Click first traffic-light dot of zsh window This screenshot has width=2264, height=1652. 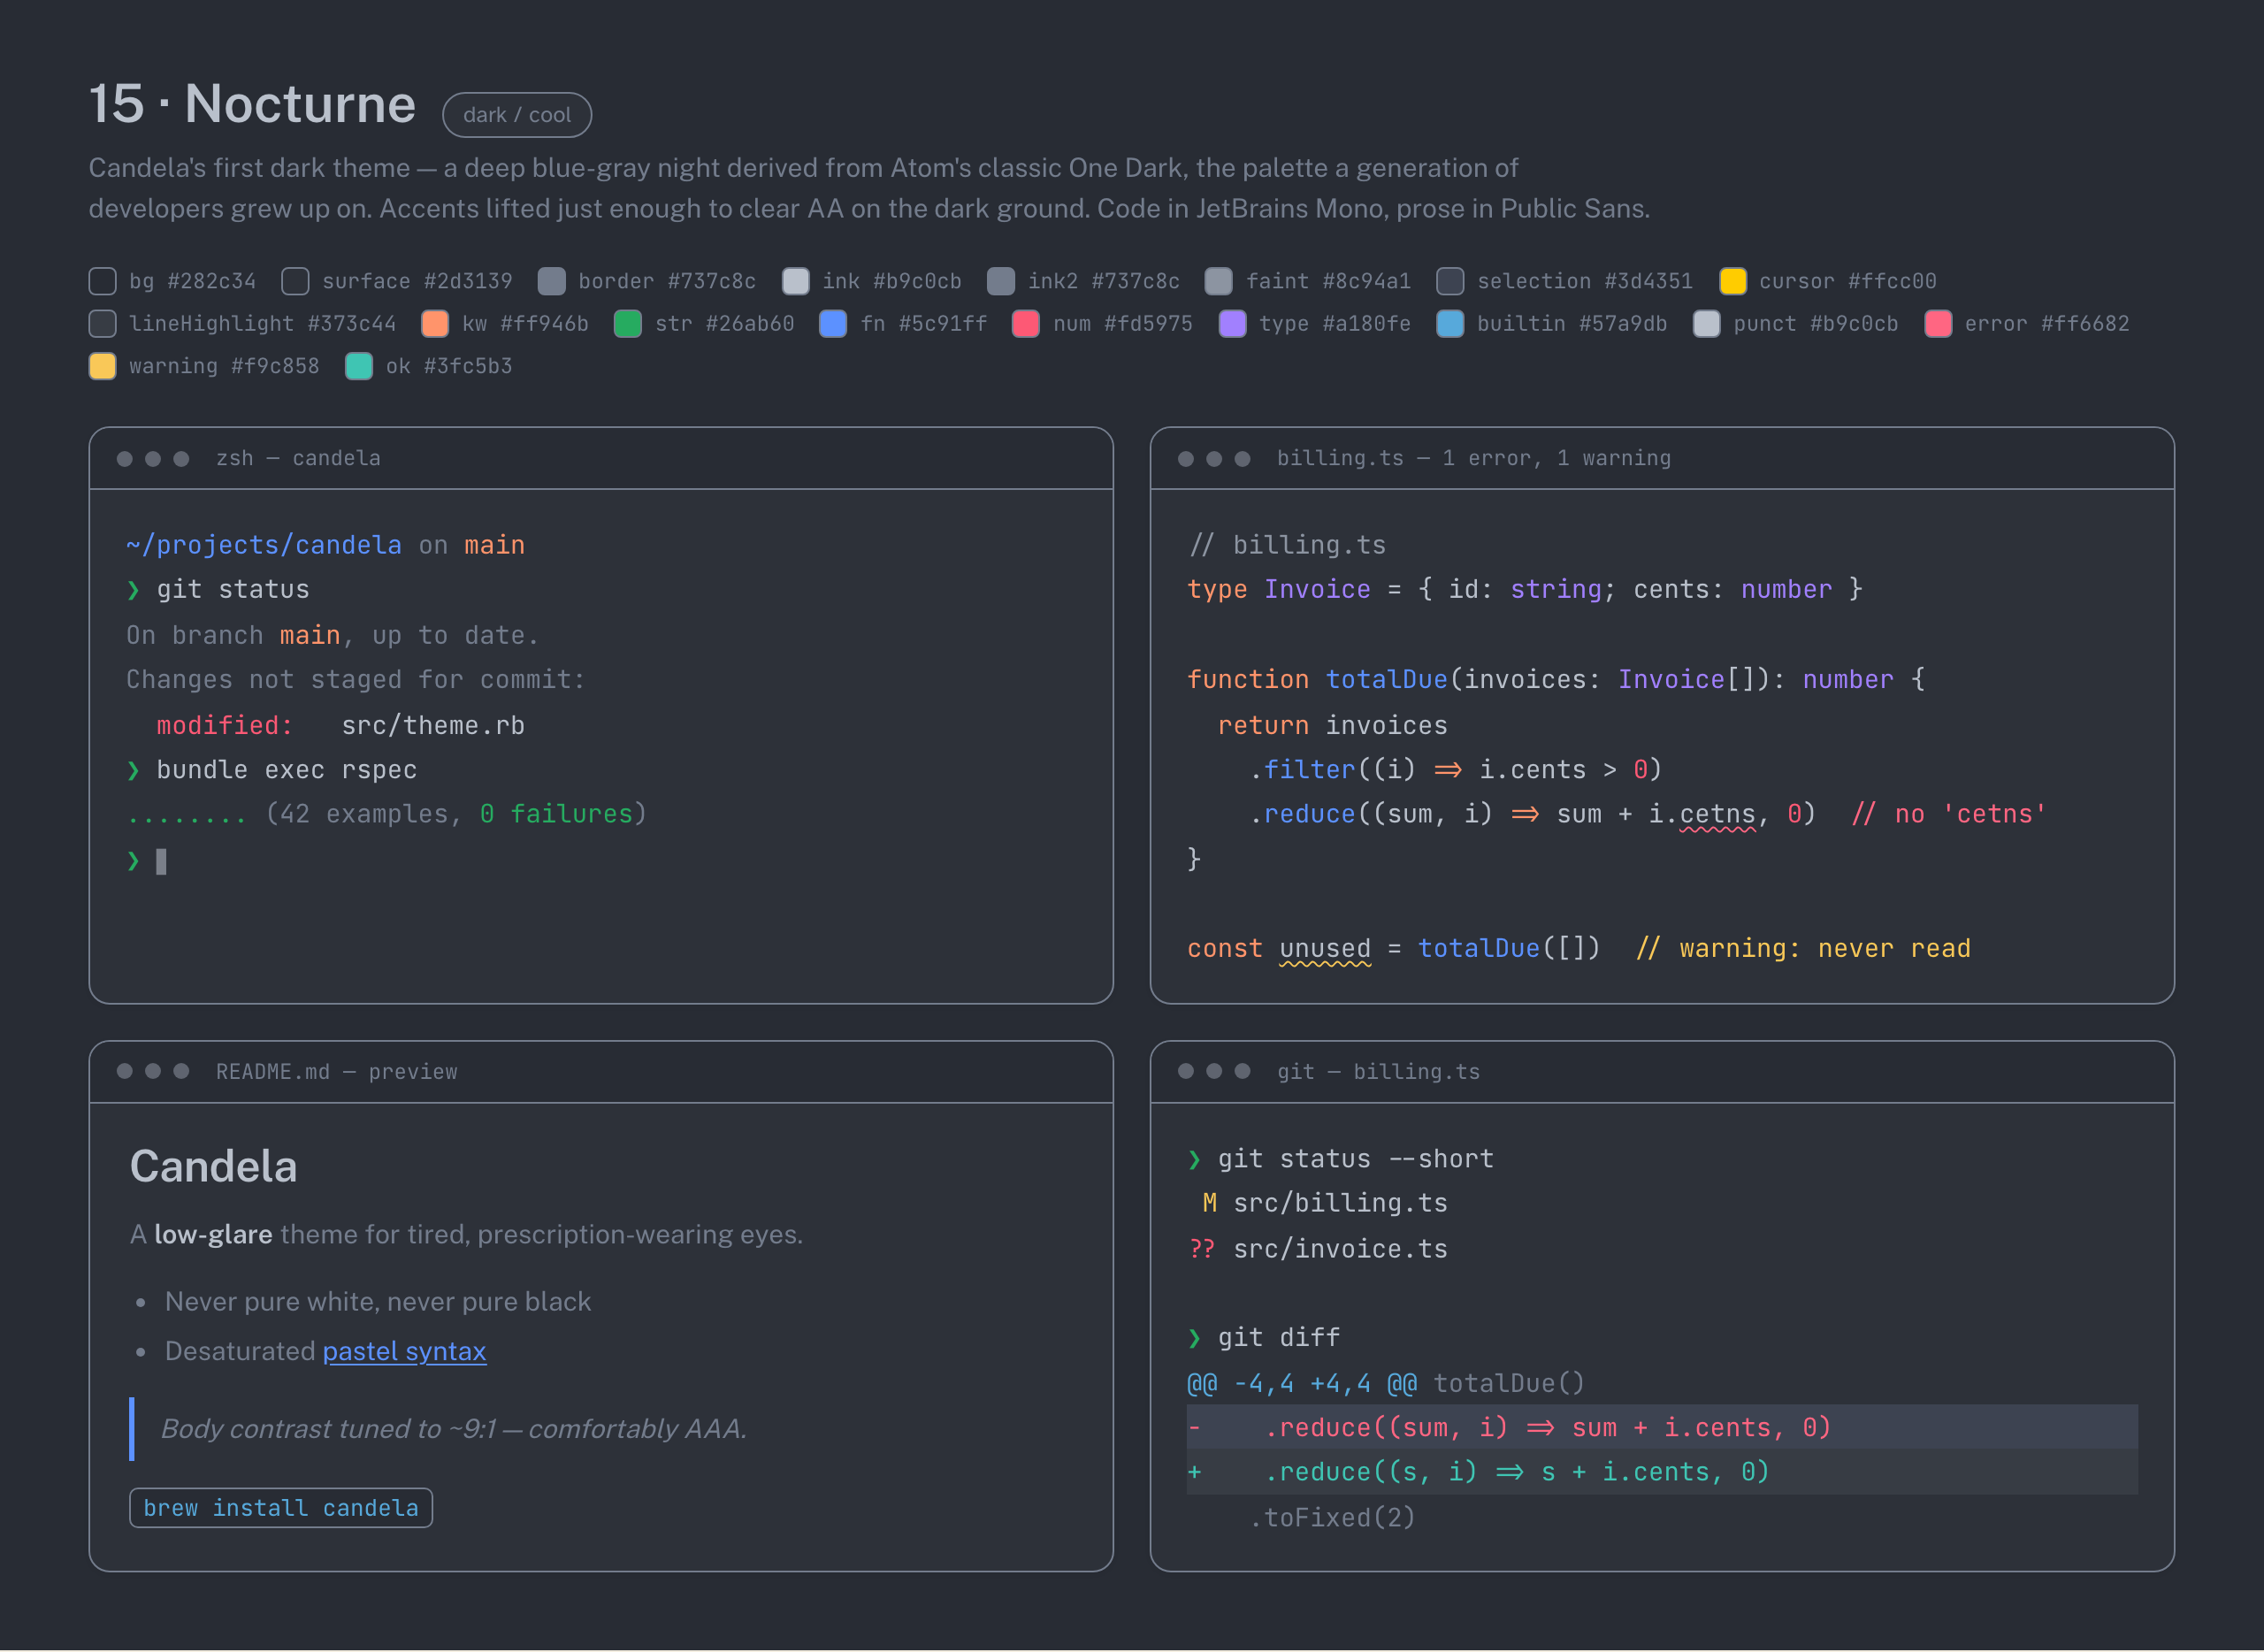tap(125, 459)
